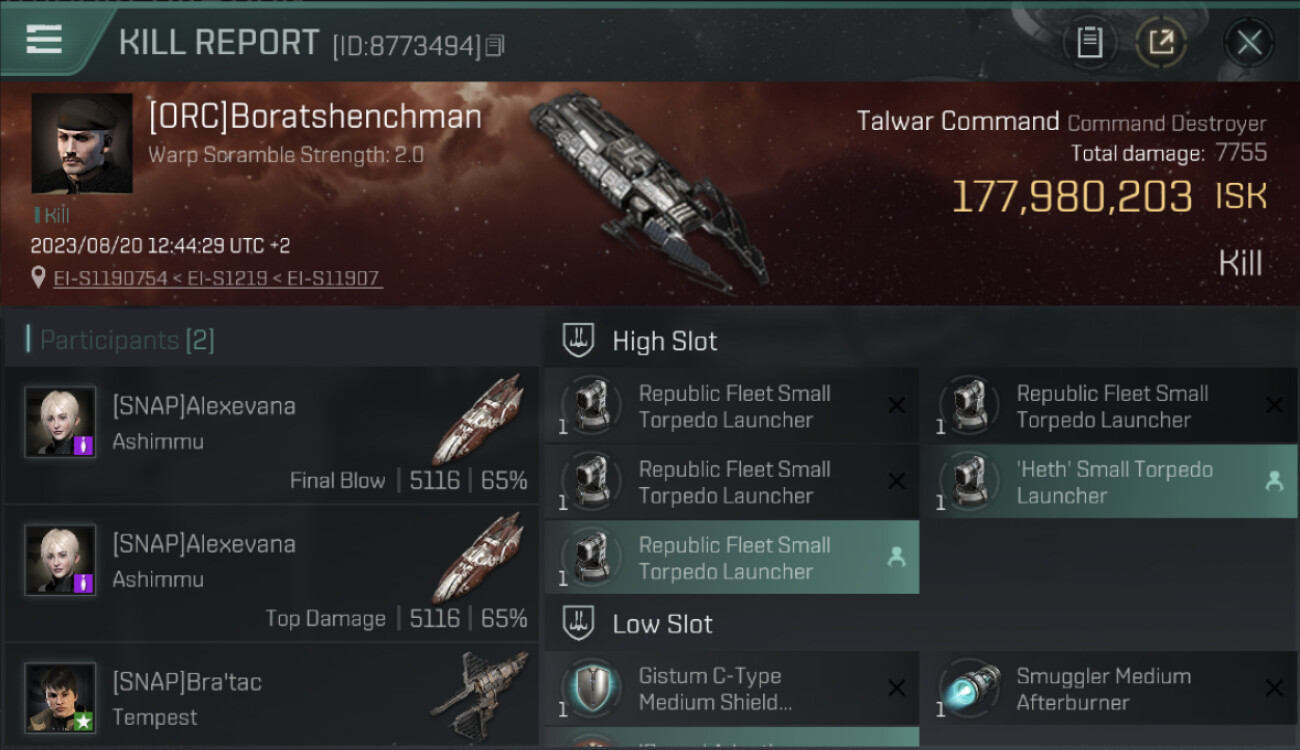
Task: Open Boratshenchman's character portrait
Action: [x=82, y=143]
